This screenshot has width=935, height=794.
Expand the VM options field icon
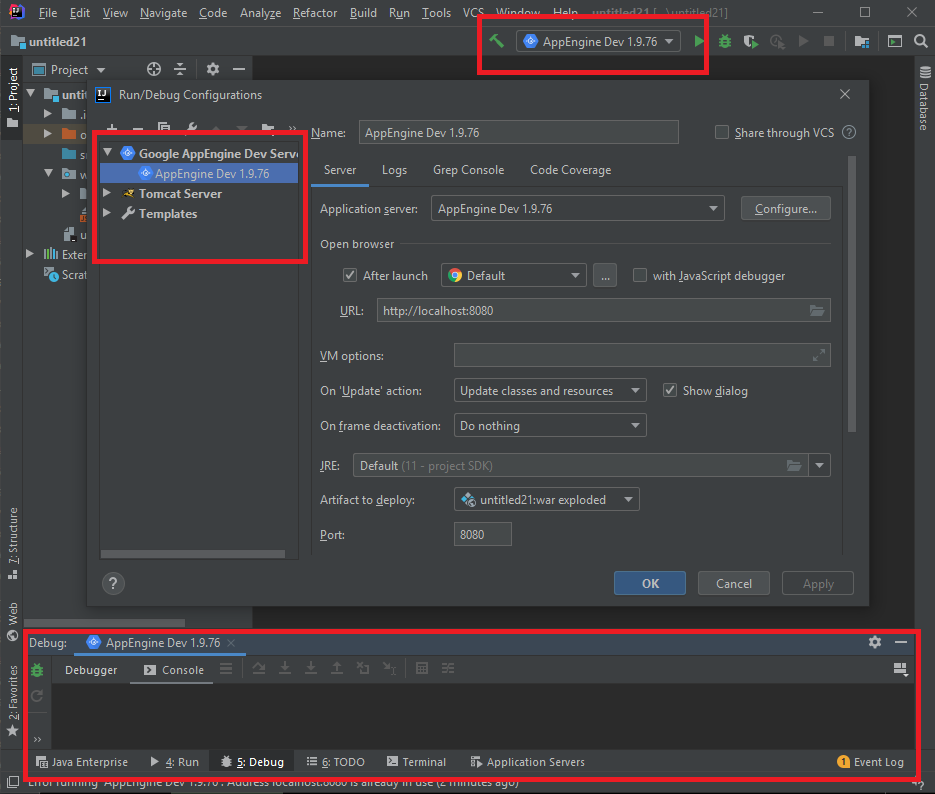point(819,355)
